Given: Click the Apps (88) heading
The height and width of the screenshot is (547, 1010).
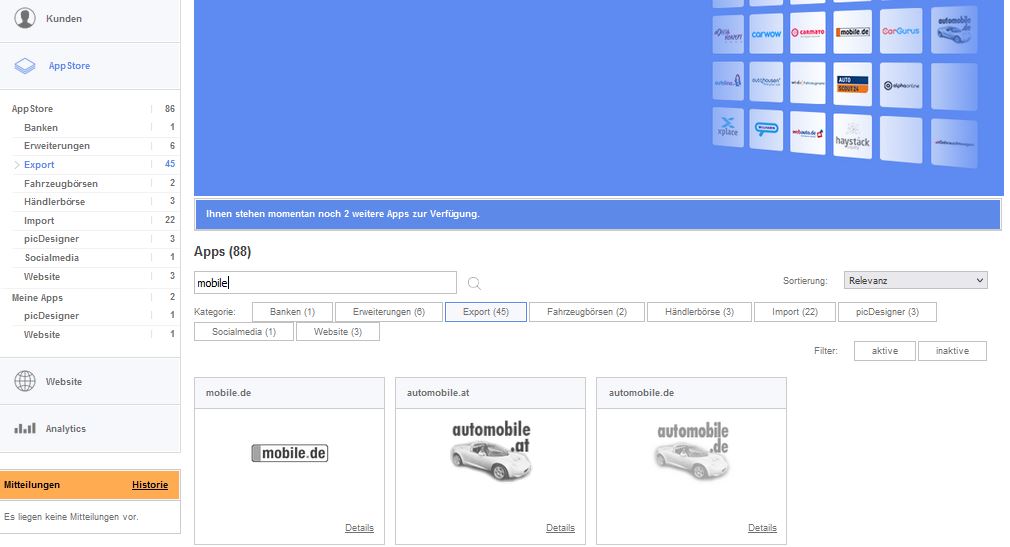Looking at the screenshot, I should pyautogui.click(x=222, y=251).
